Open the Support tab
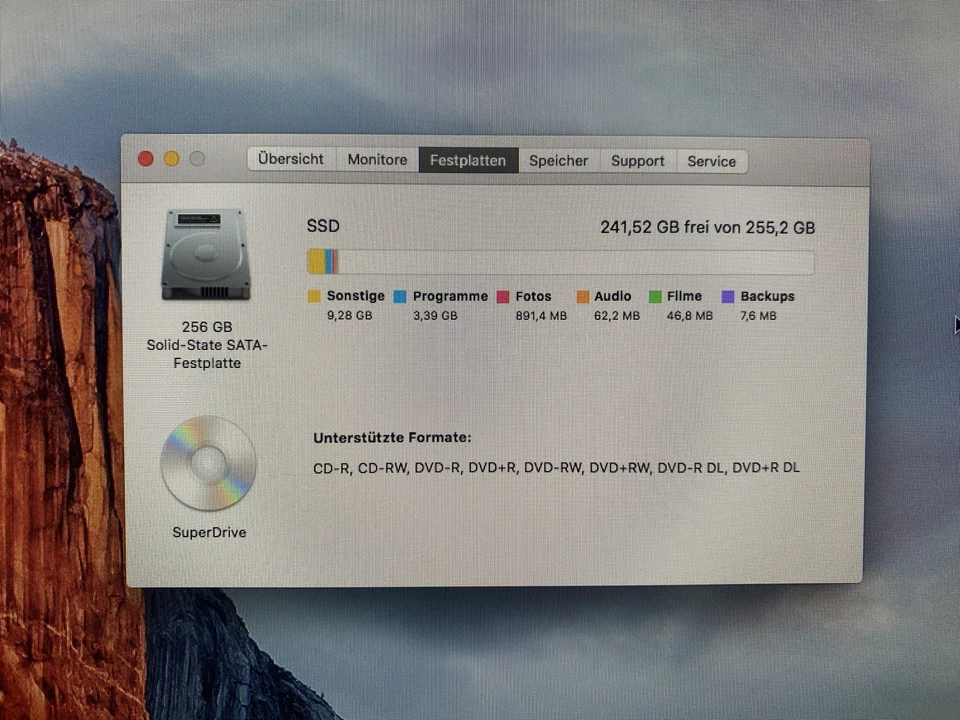Viewport: 960px width, 720px height. (x=637, y=160)
